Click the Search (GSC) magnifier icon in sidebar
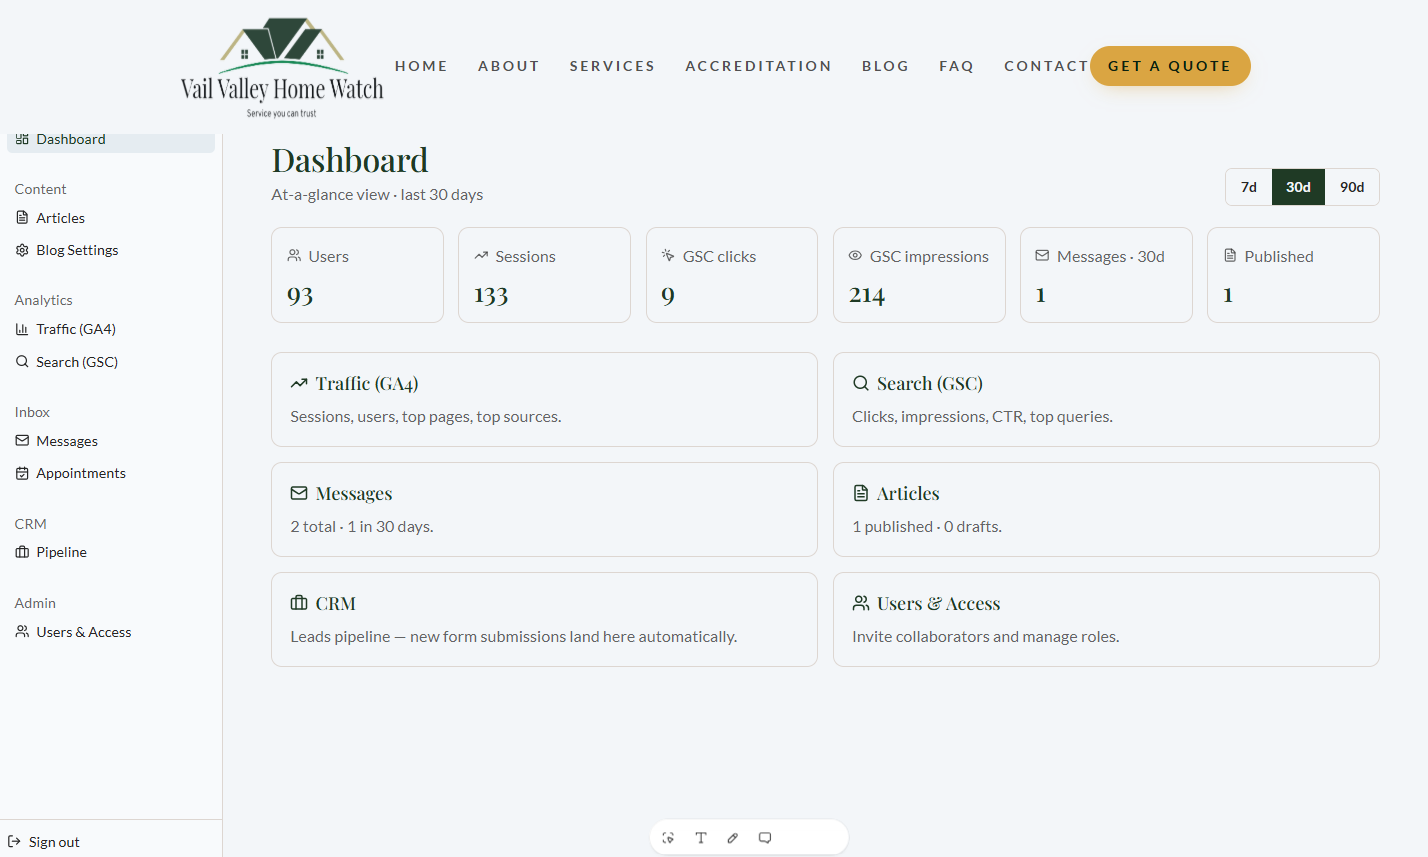The width and height of the screenshot is (1428, 857). pos(22,362)
